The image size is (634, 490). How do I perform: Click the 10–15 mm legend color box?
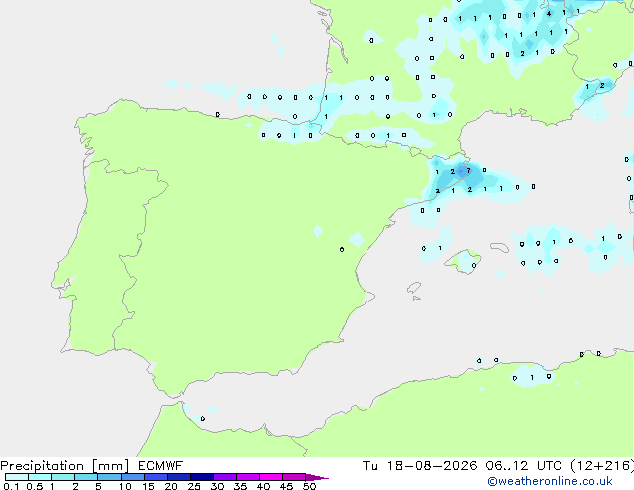[133, 477]
